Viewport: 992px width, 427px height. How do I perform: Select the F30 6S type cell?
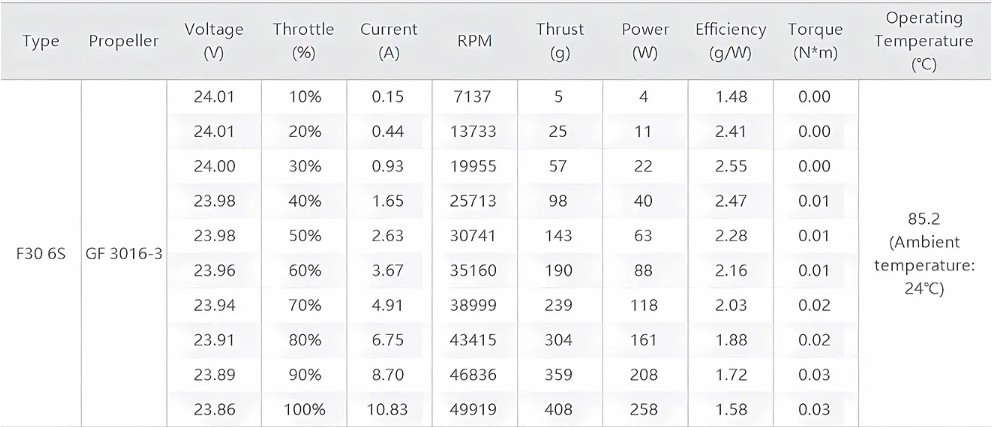pyautogui.click(x=40, y=254)
